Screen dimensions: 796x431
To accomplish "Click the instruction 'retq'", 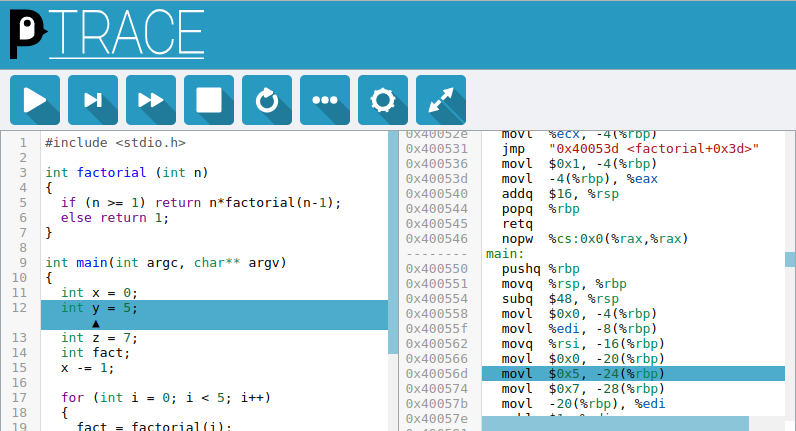I will click(517, 224).
